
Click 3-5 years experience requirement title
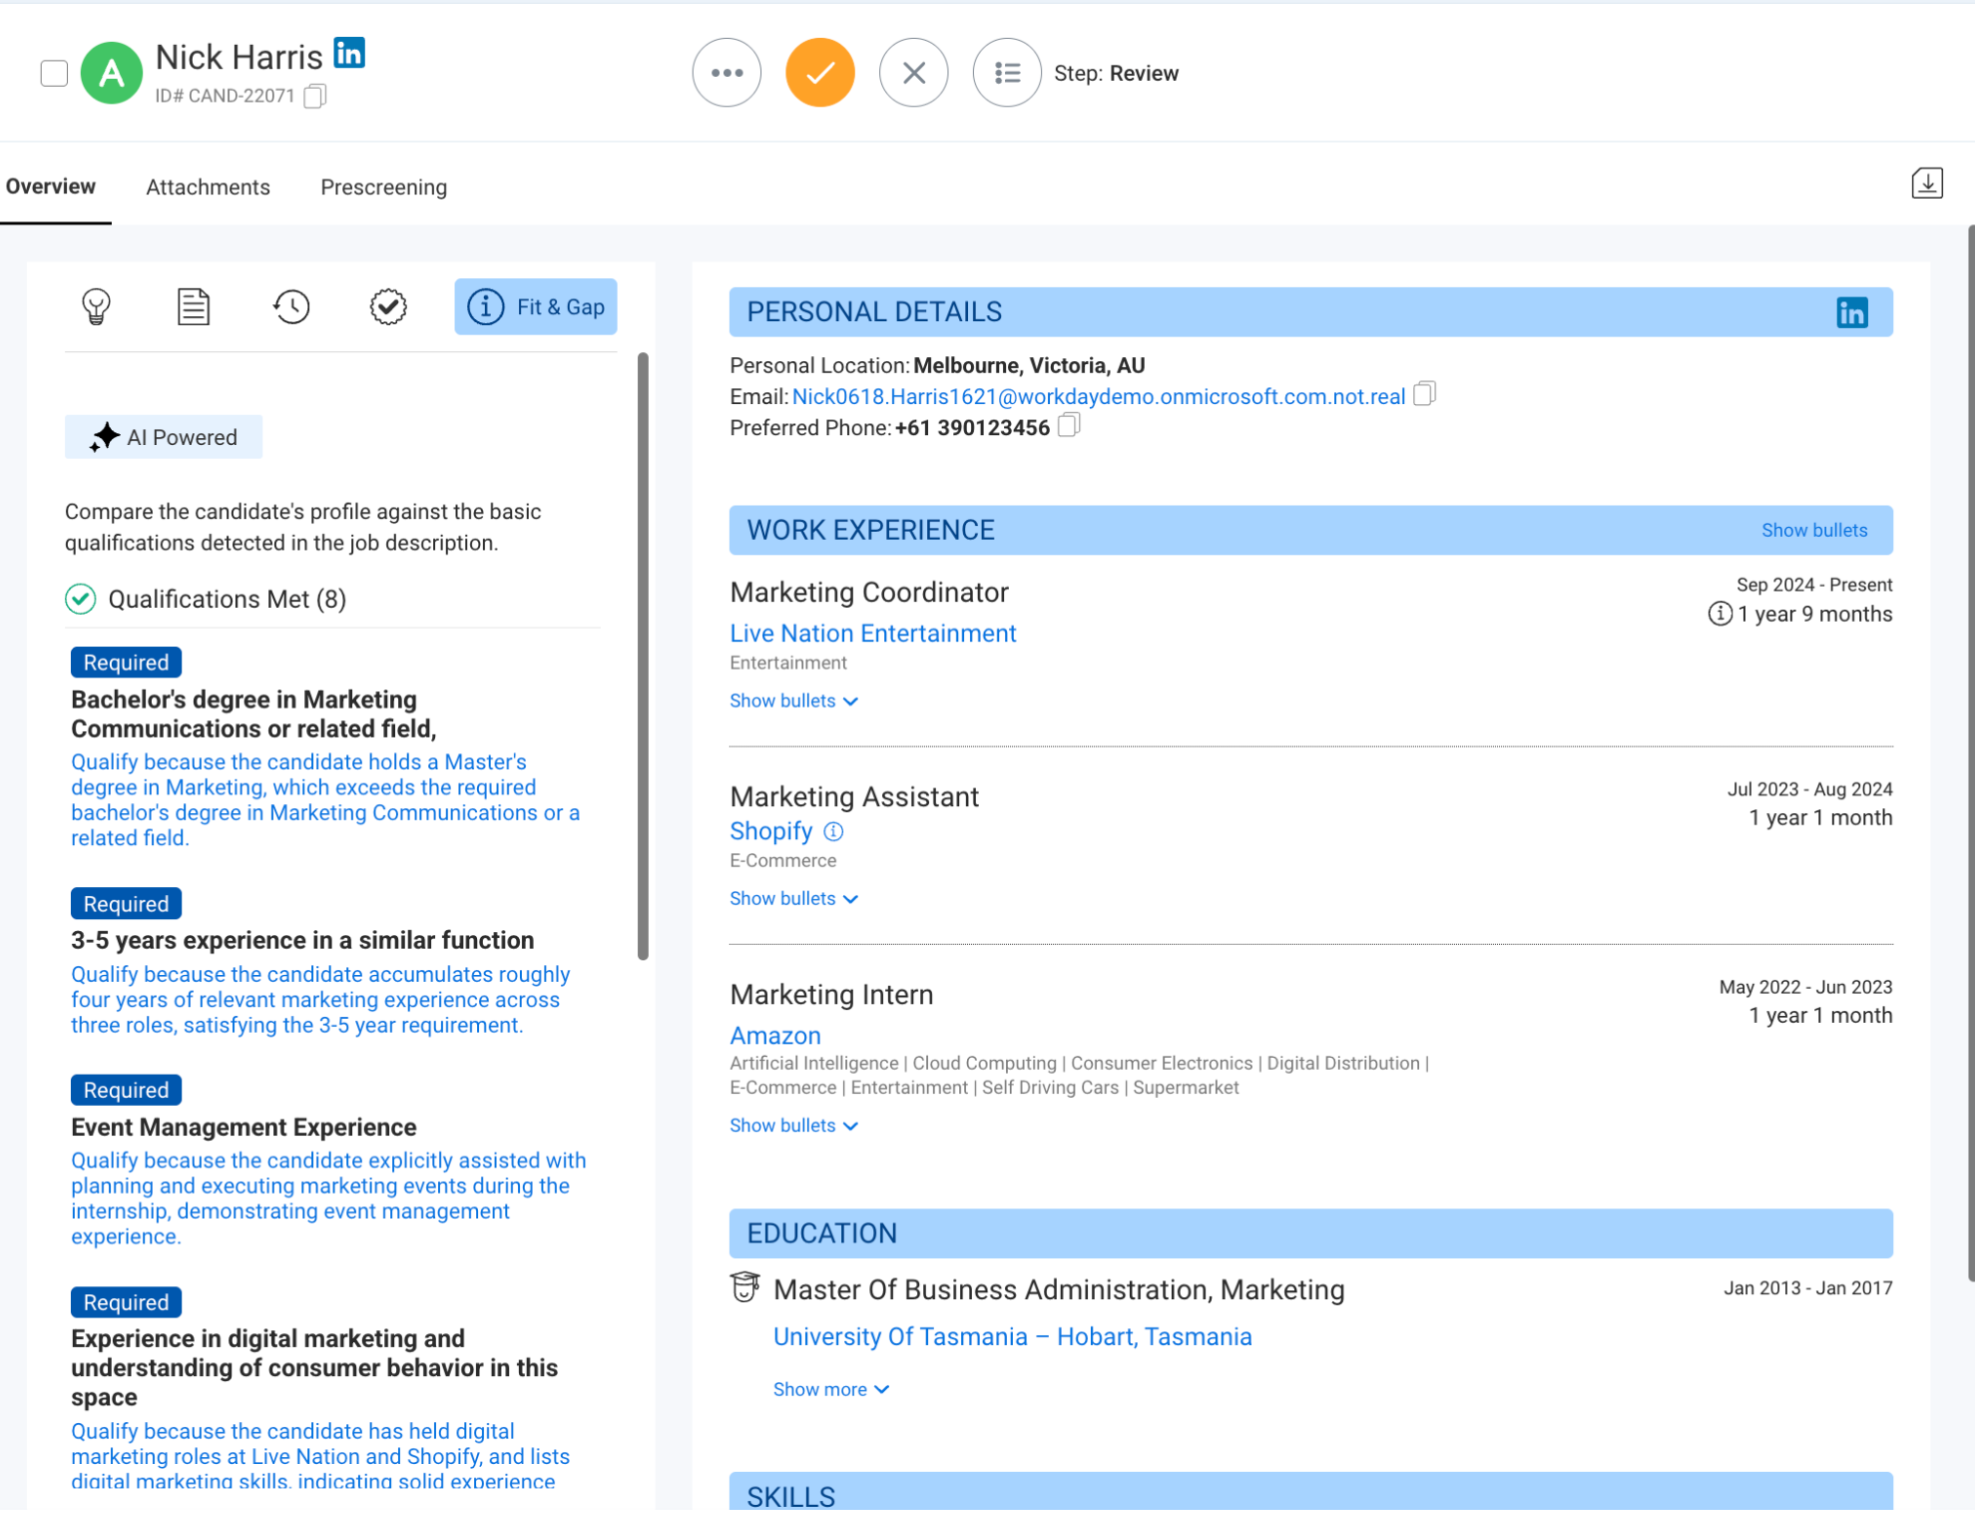(x=302, y=941)
